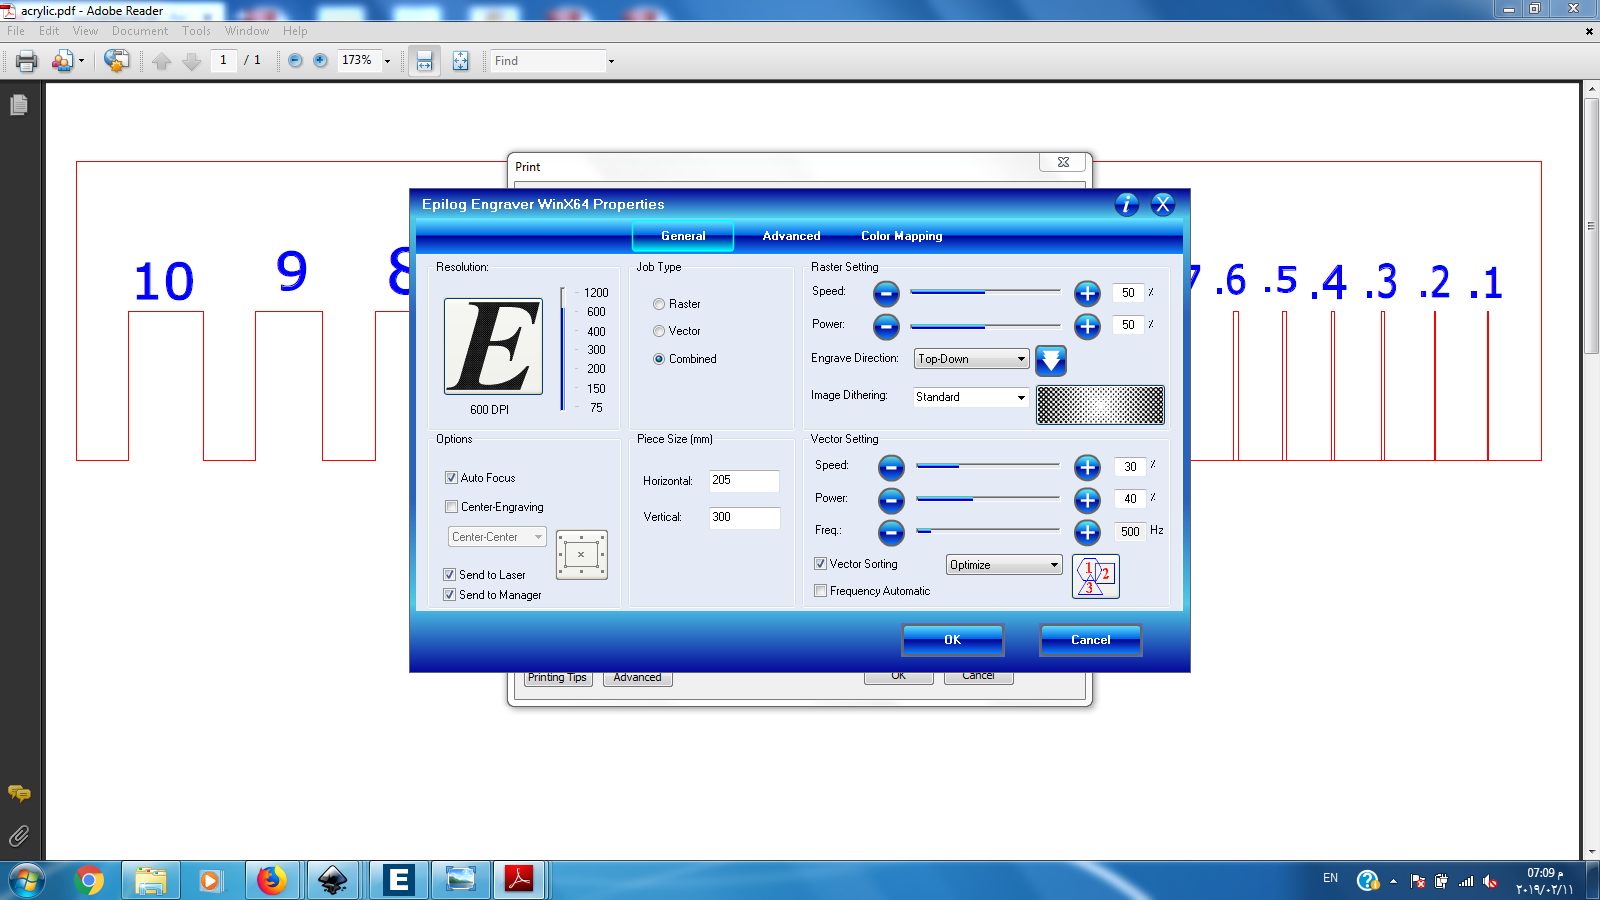Click OK in Epilog Properties
1600x900 pixels.
(952, 640)
